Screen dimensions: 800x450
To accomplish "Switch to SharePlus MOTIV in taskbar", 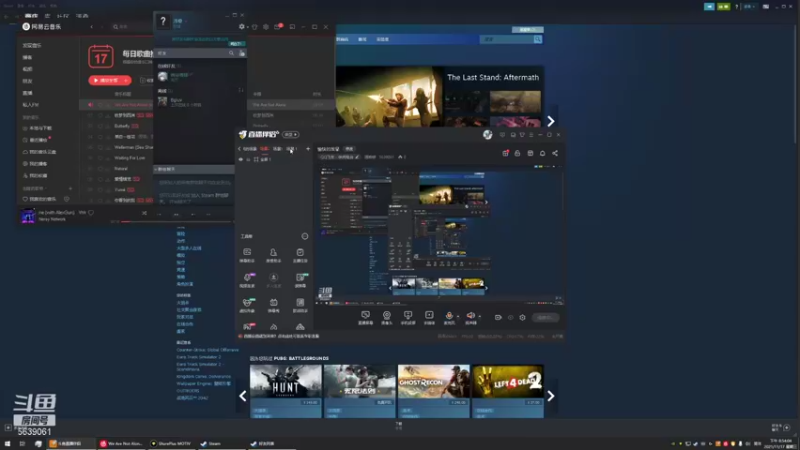I will (171, 444).
